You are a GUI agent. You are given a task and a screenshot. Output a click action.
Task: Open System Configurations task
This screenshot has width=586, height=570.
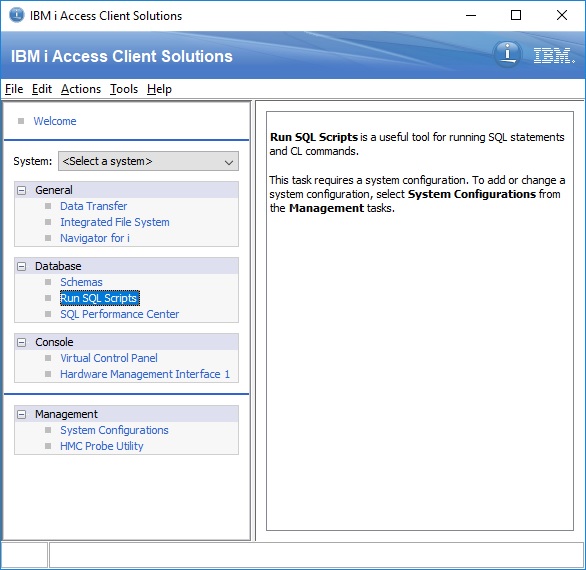tap(114, 430)
